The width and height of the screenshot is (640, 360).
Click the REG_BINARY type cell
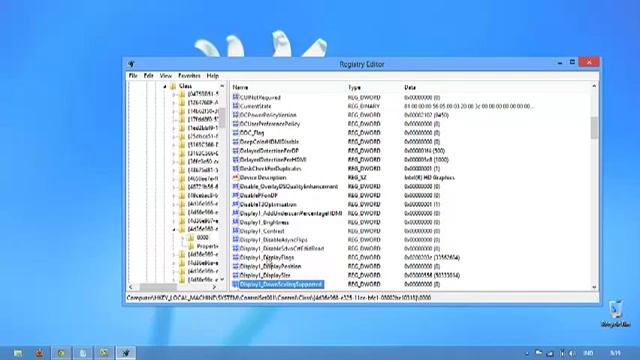pyautogui.click(x=364, y=106)
